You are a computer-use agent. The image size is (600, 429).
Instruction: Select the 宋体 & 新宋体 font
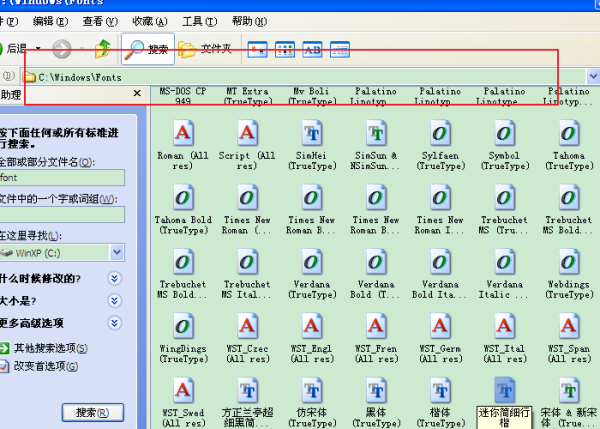point(569,403)
